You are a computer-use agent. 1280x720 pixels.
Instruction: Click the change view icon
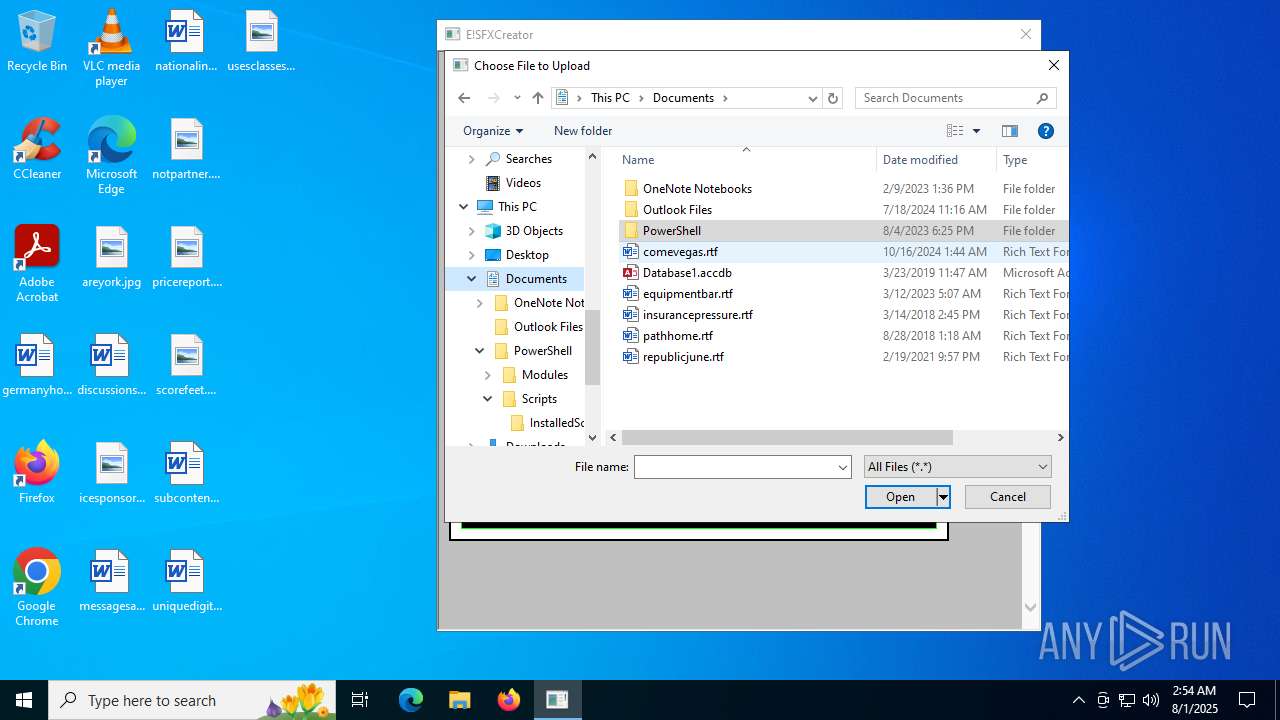point(955,131)
